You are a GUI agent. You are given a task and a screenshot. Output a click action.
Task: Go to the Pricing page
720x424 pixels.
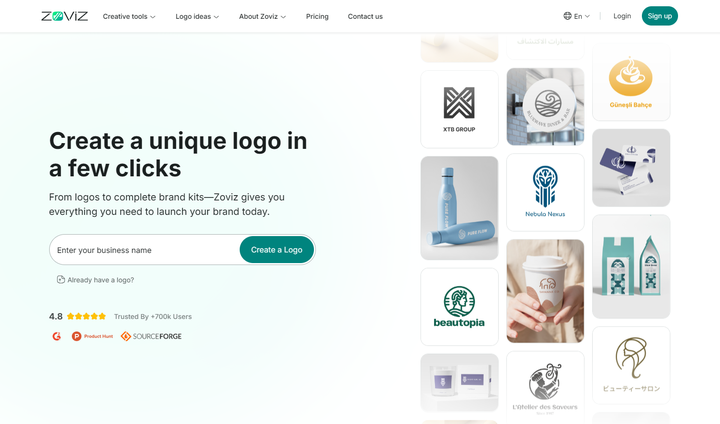click(317, 17)
